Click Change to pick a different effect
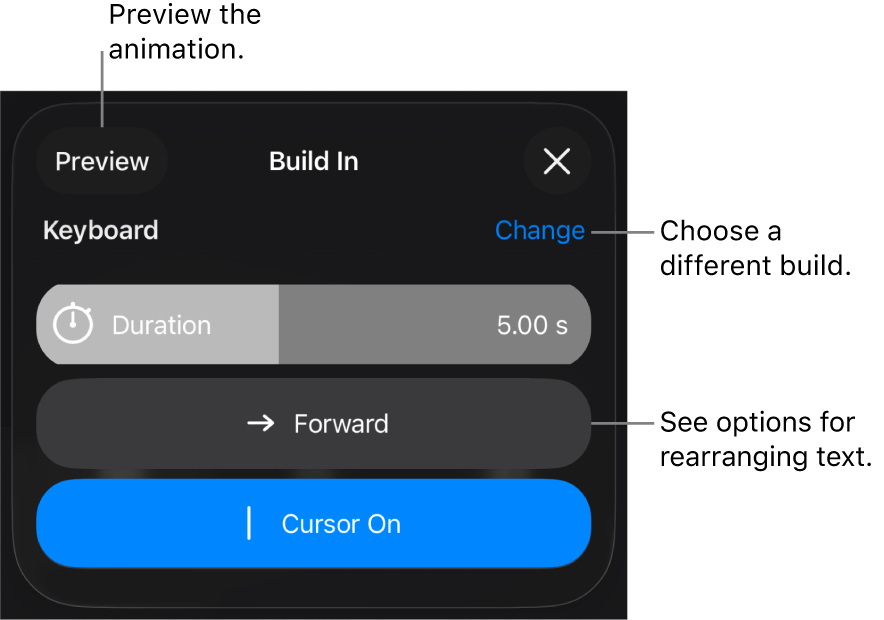The width and height of the screenshot is (884, 620). click(539, 230)
